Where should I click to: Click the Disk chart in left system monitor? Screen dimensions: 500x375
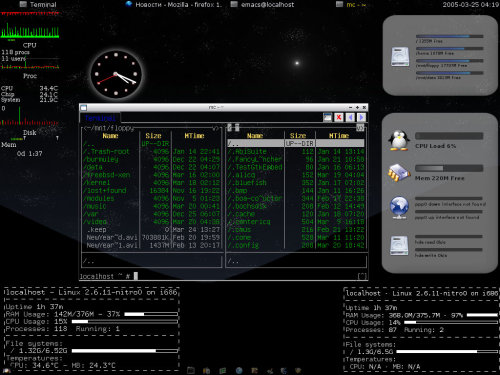29,117
